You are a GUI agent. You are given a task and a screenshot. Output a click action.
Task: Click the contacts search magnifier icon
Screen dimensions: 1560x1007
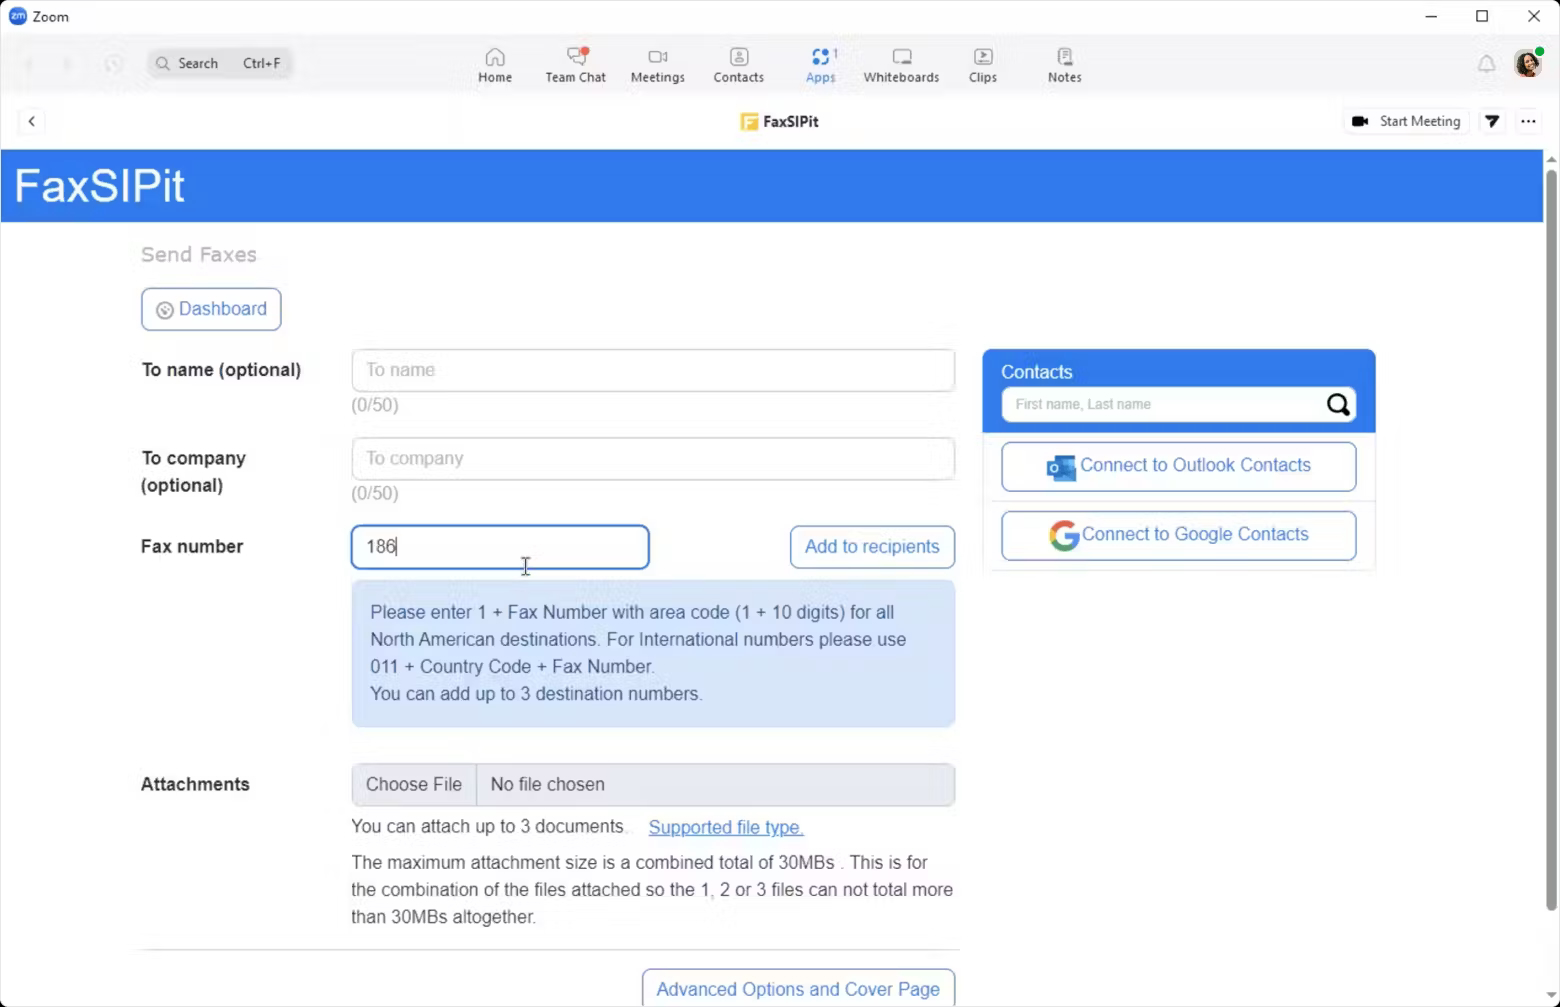coord(1337,405)
